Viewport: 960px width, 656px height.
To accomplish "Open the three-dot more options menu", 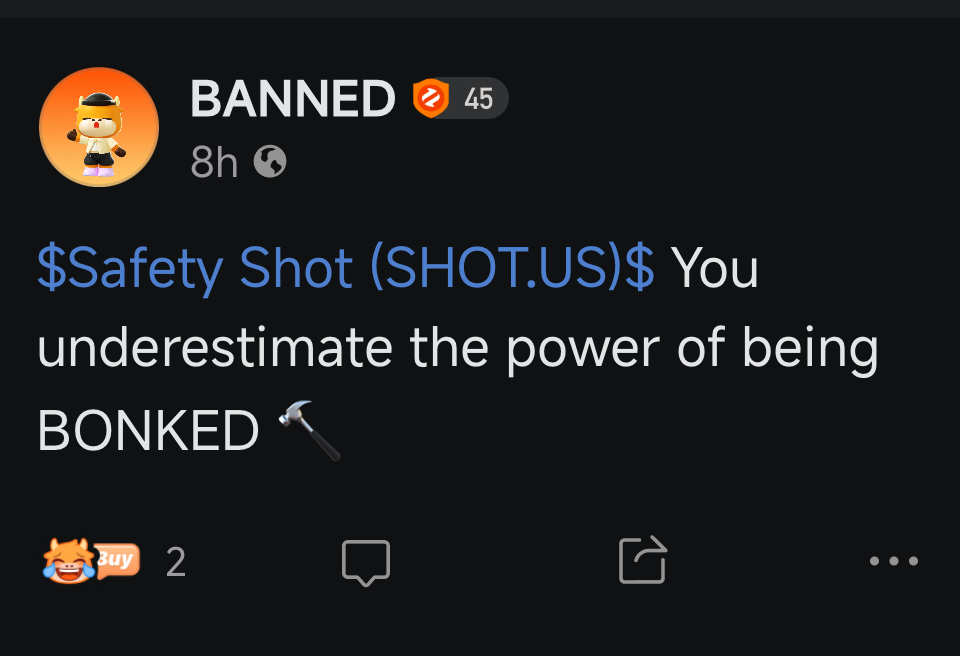I will pos(893,561).
